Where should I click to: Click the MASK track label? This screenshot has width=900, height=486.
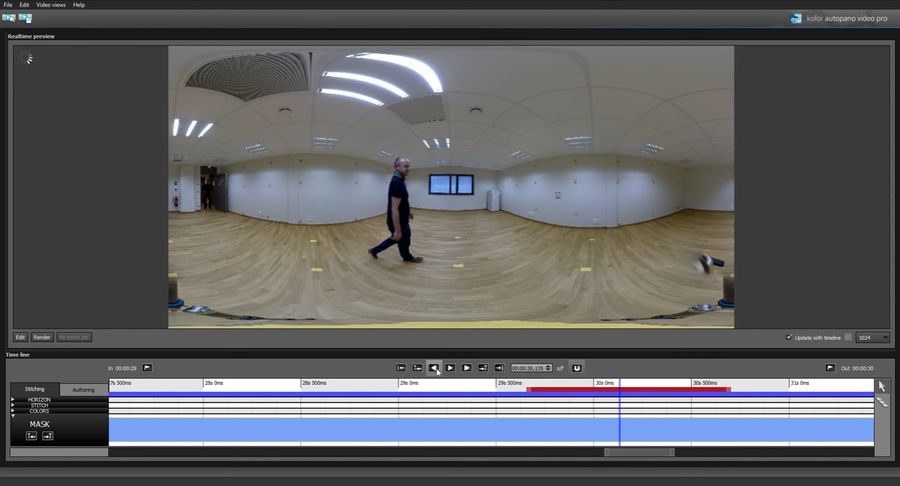point(40,424)
